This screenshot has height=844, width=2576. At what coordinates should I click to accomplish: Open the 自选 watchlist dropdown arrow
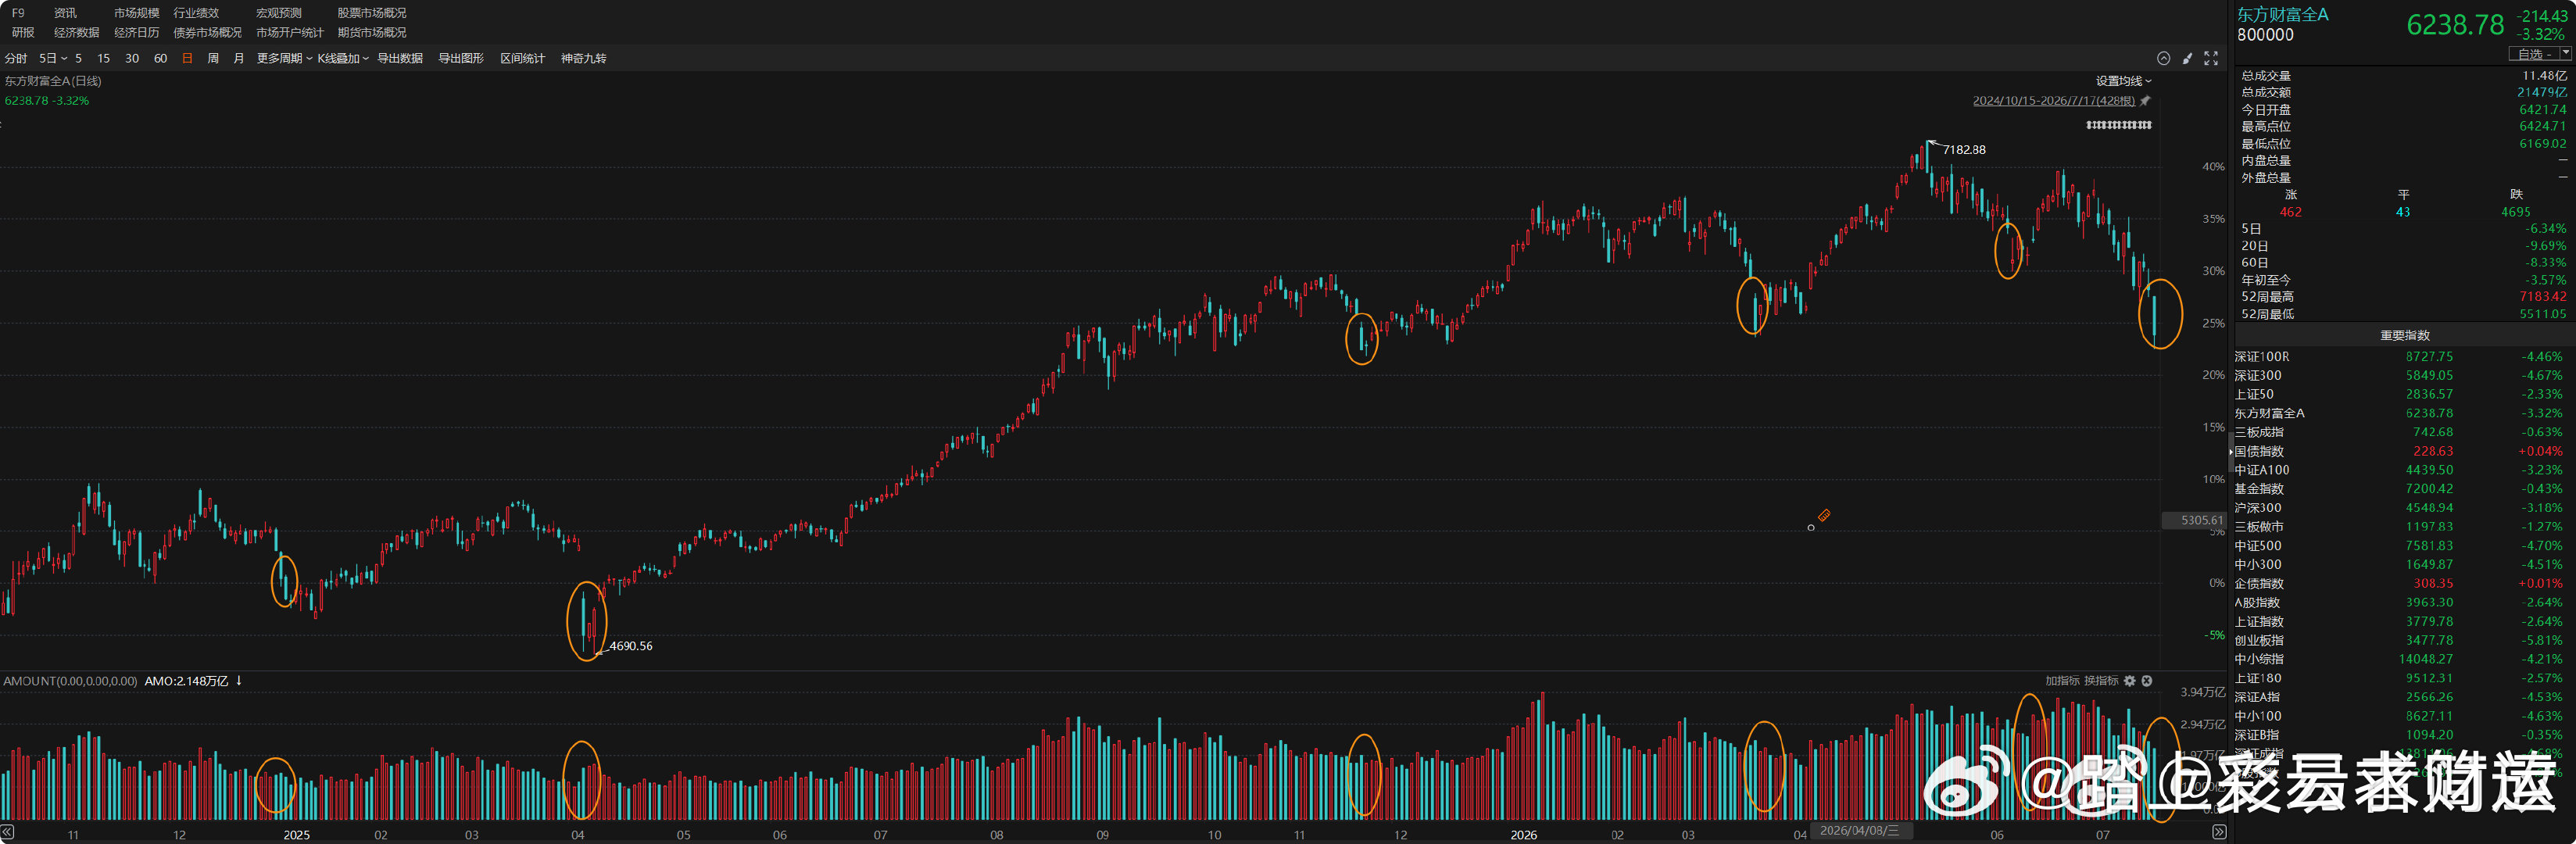(2565, 53)
